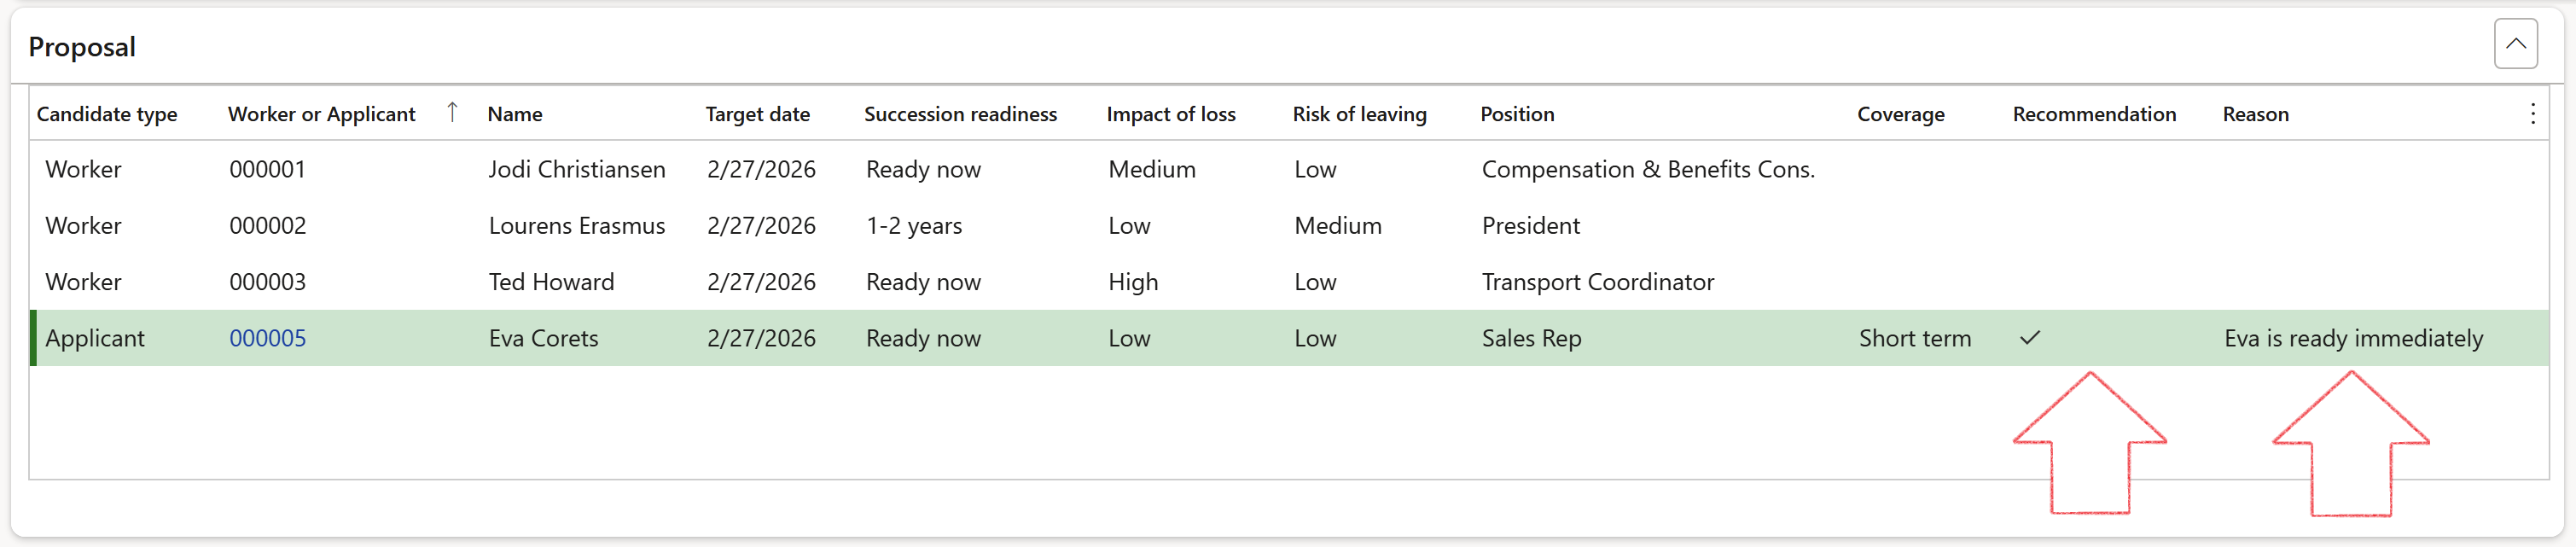This screenshot has width=2576, height=547.
Task: Click the Coverage column header
Action: tap(1900, 114)
